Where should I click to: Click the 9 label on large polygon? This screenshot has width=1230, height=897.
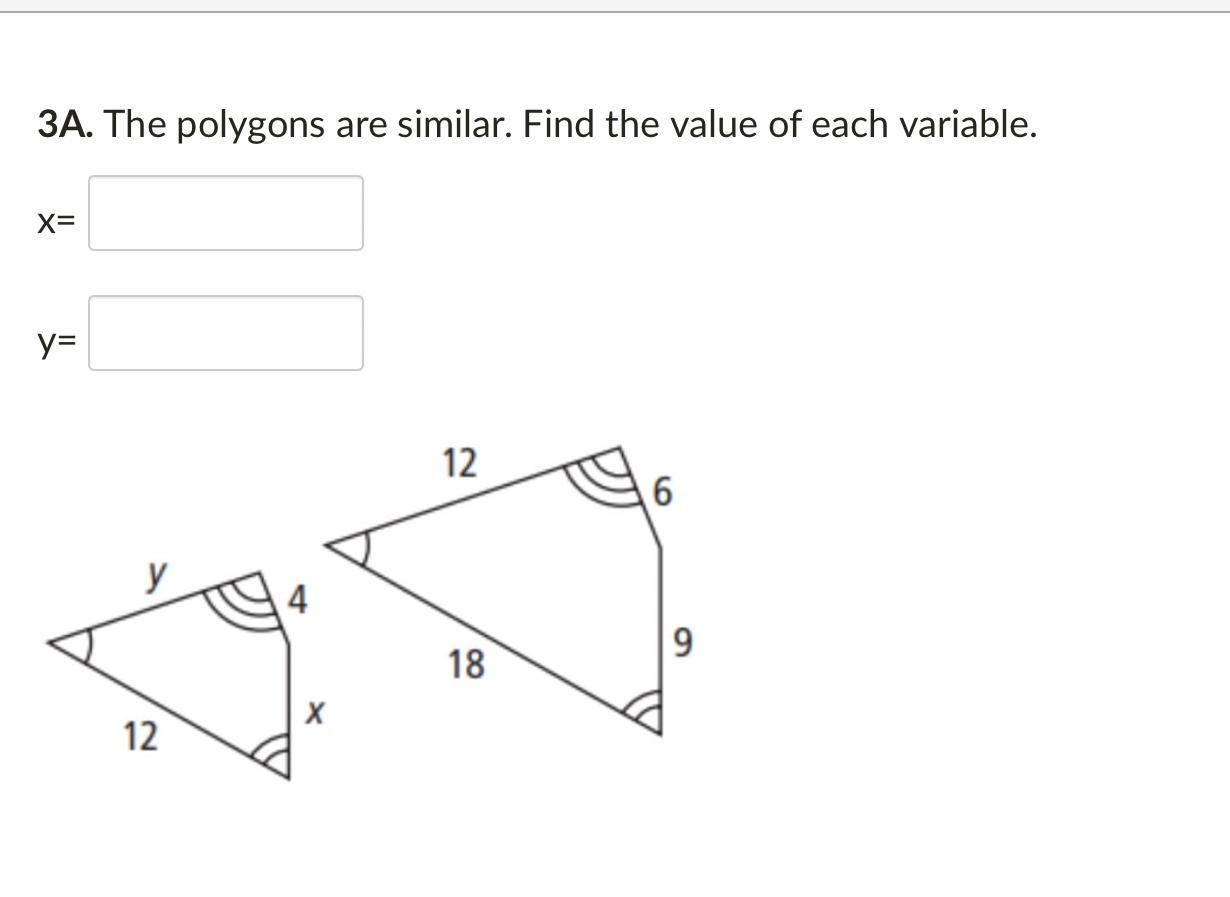(682, 643)
